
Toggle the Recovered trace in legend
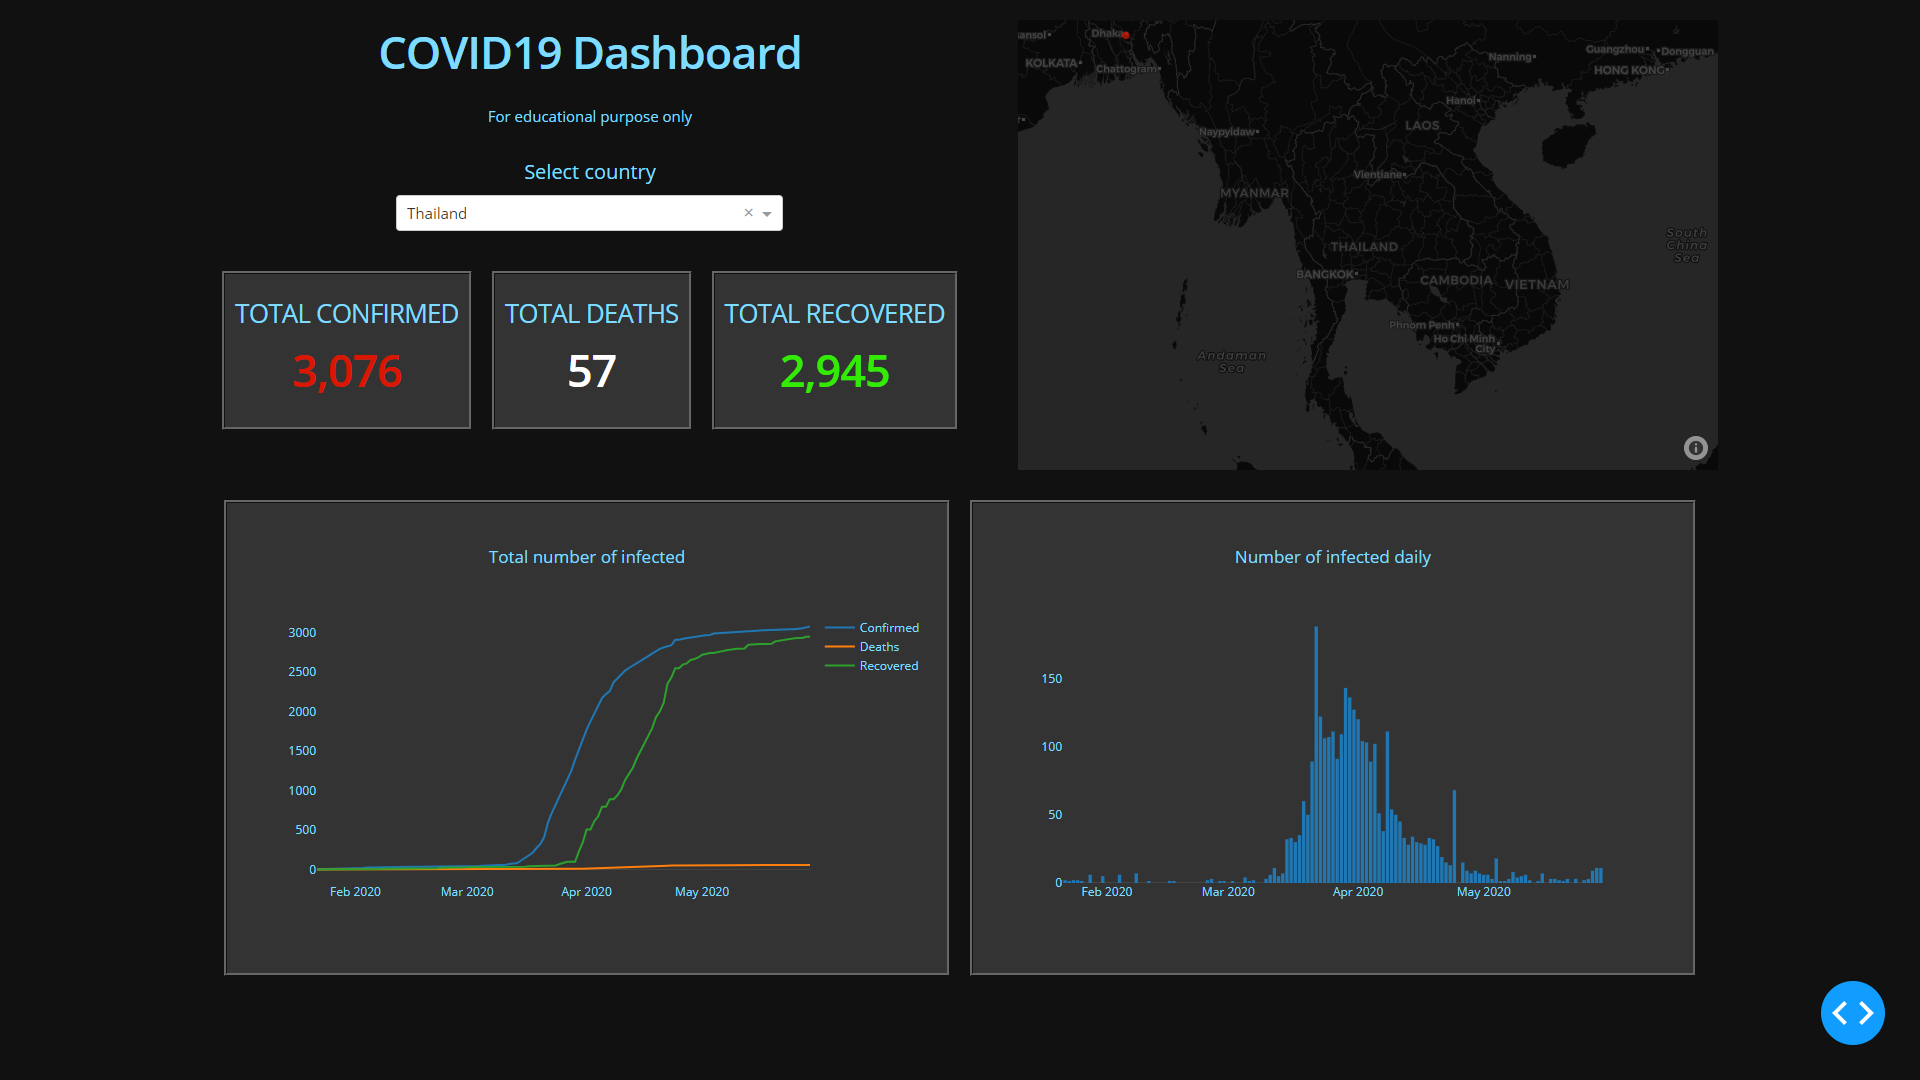[888, 666]
